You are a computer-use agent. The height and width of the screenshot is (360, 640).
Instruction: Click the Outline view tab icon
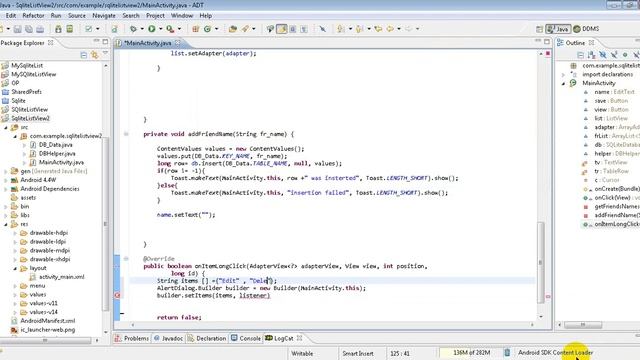[560, 43]
